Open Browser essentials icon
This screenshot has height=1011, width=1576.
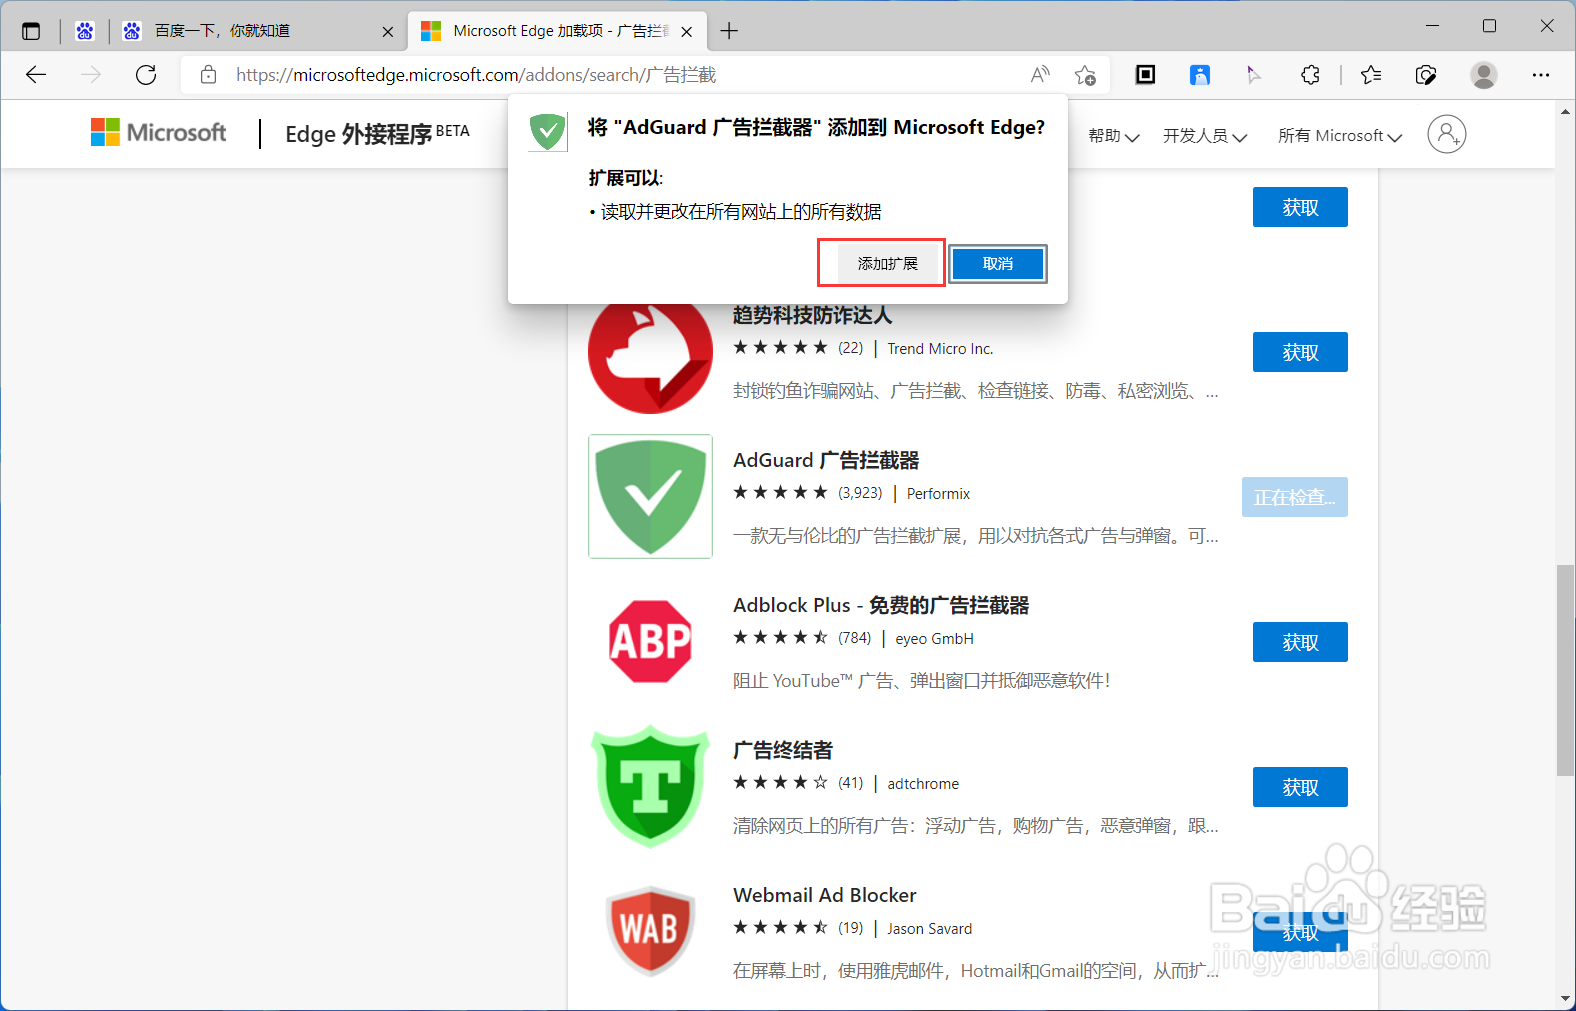point(1426,74)
